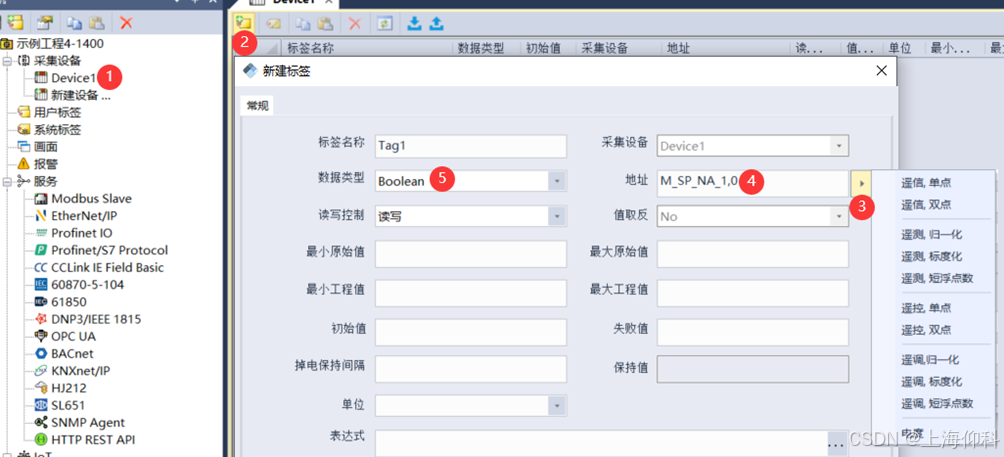Select Device1 under 采集设备 in tree
The width and height of the screenshot is (1004, 457).
coord(74,78)
